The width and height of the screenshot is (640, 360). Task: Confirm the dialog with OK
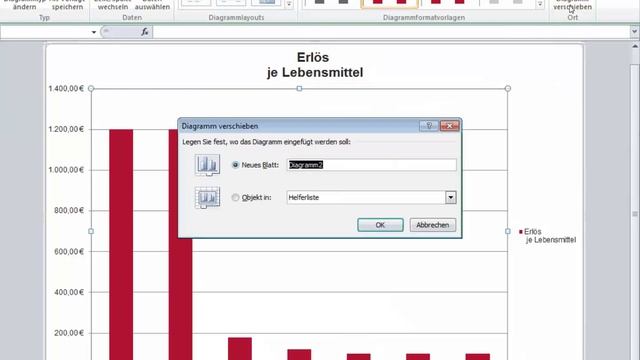380,225
